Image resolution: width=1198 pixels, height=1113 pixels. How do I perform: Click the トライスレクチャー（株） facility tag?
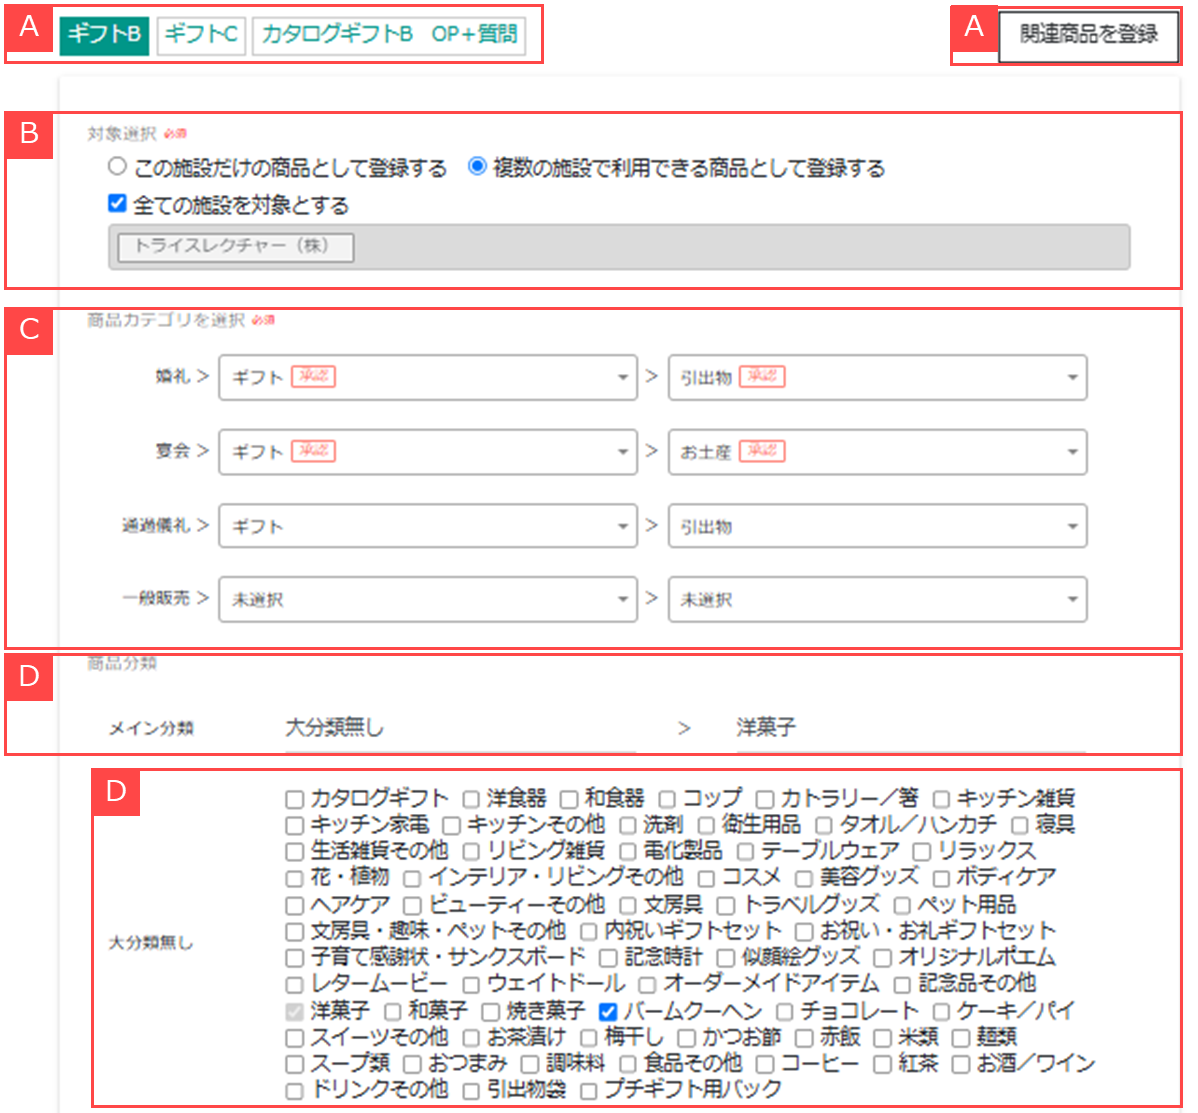(x=236, y=246)
